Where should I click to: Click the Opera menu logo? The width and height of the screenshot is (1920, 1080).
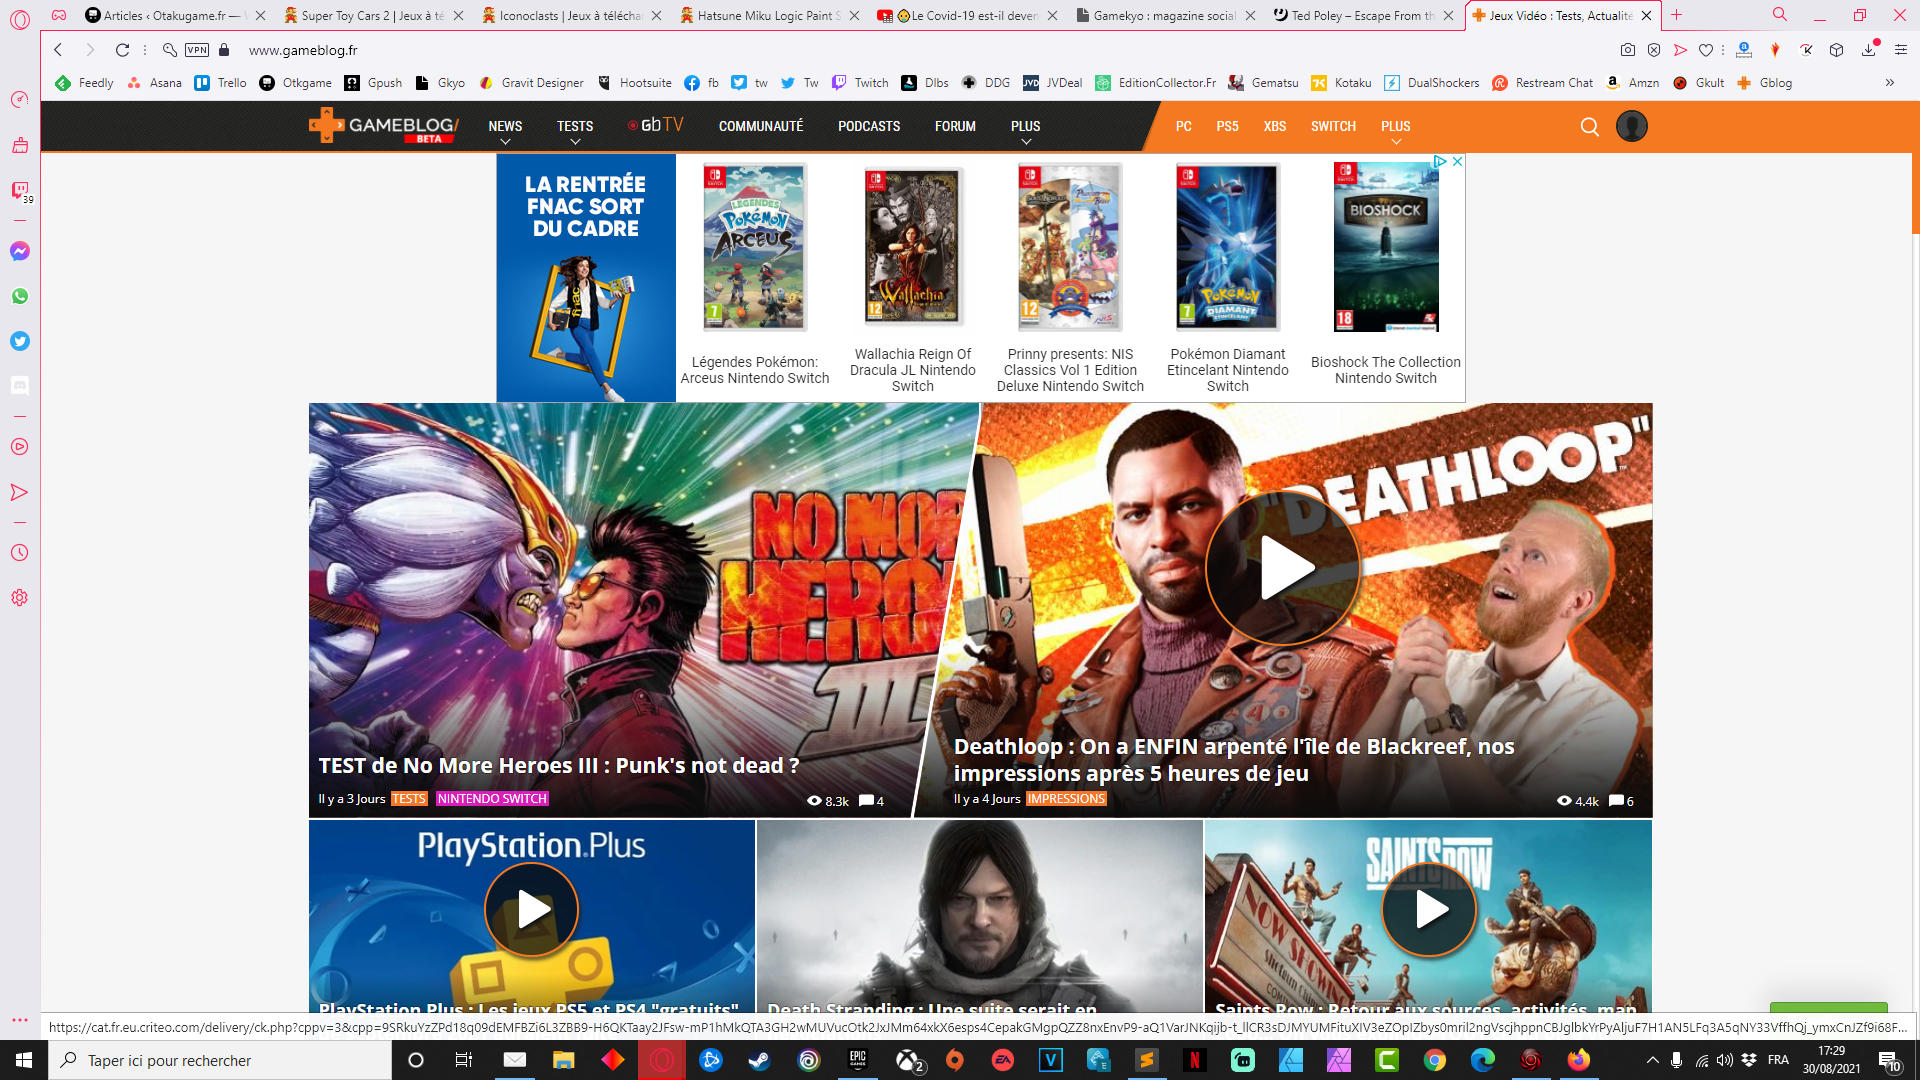pyautogui.click(x=19, y=18)
